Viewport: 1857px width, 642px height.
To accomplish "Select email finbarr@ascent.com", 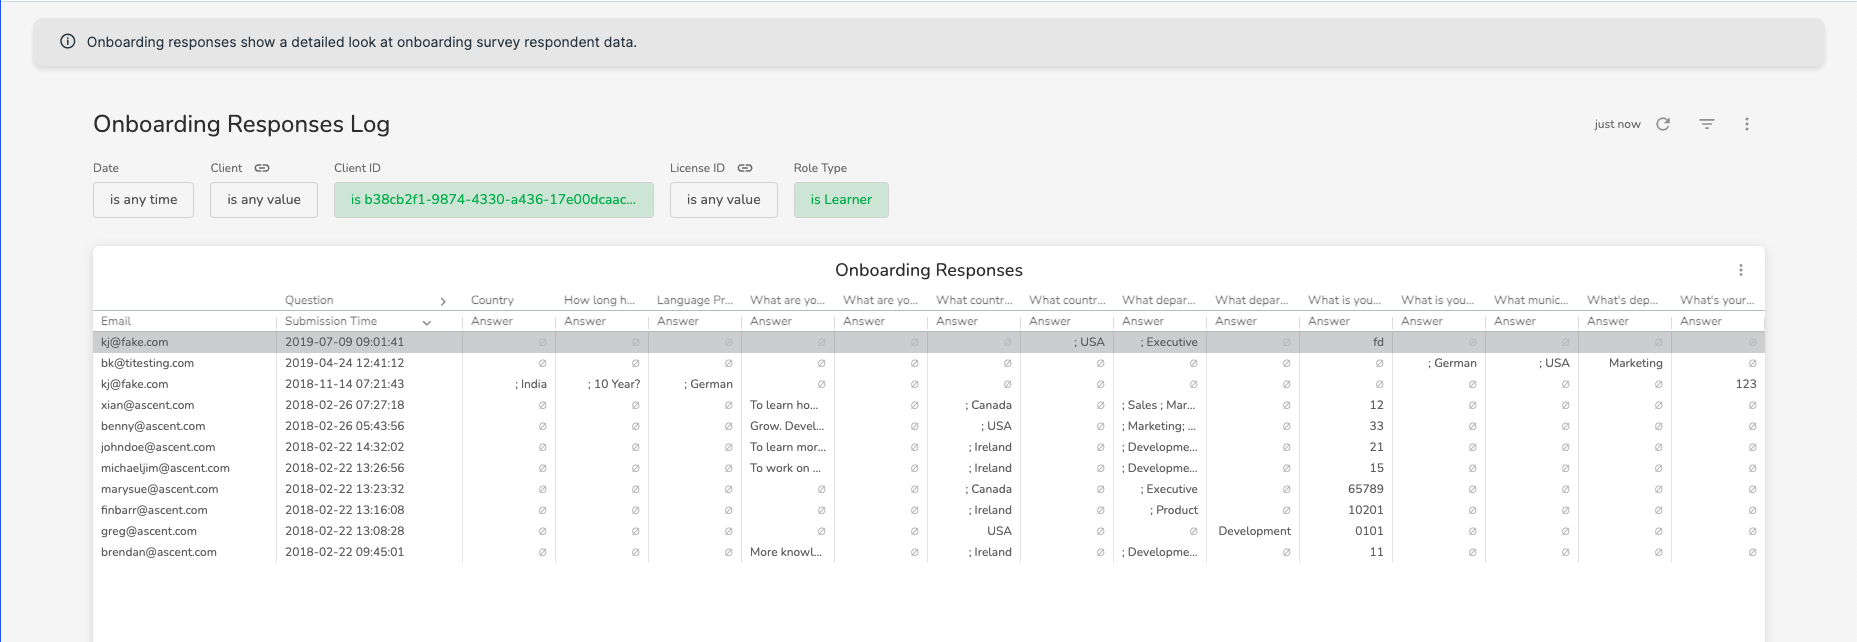I will pos(154,510).
